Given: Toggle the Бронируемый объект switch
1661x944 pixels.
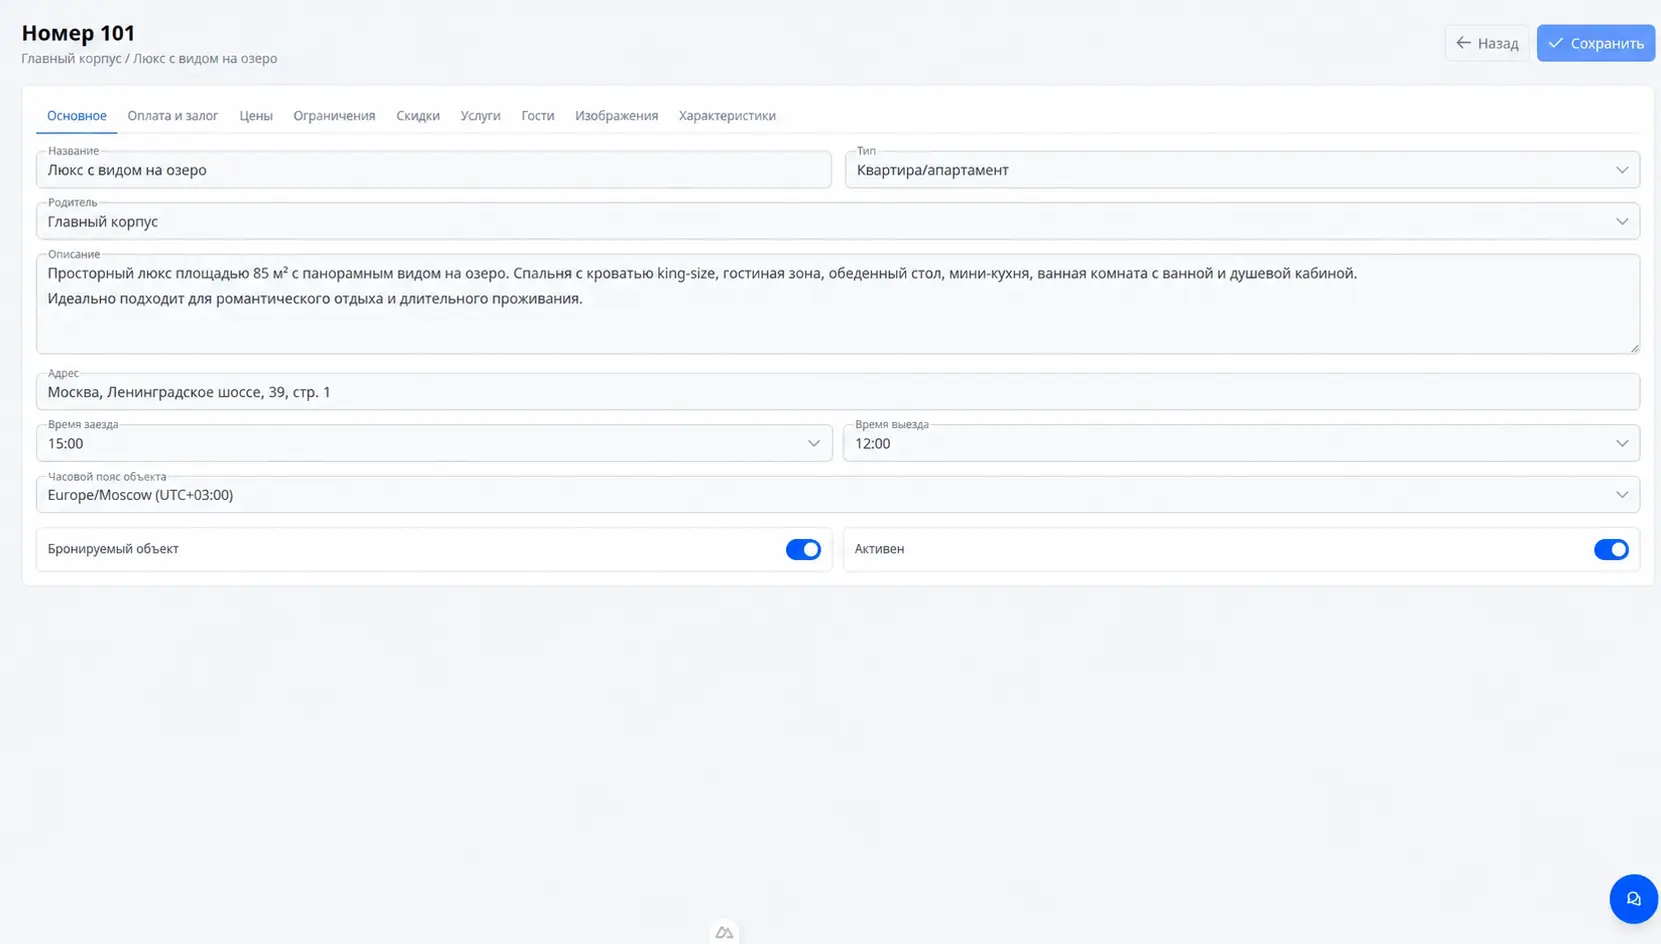Looking at the screenshot, I should (x=803, y=549).
